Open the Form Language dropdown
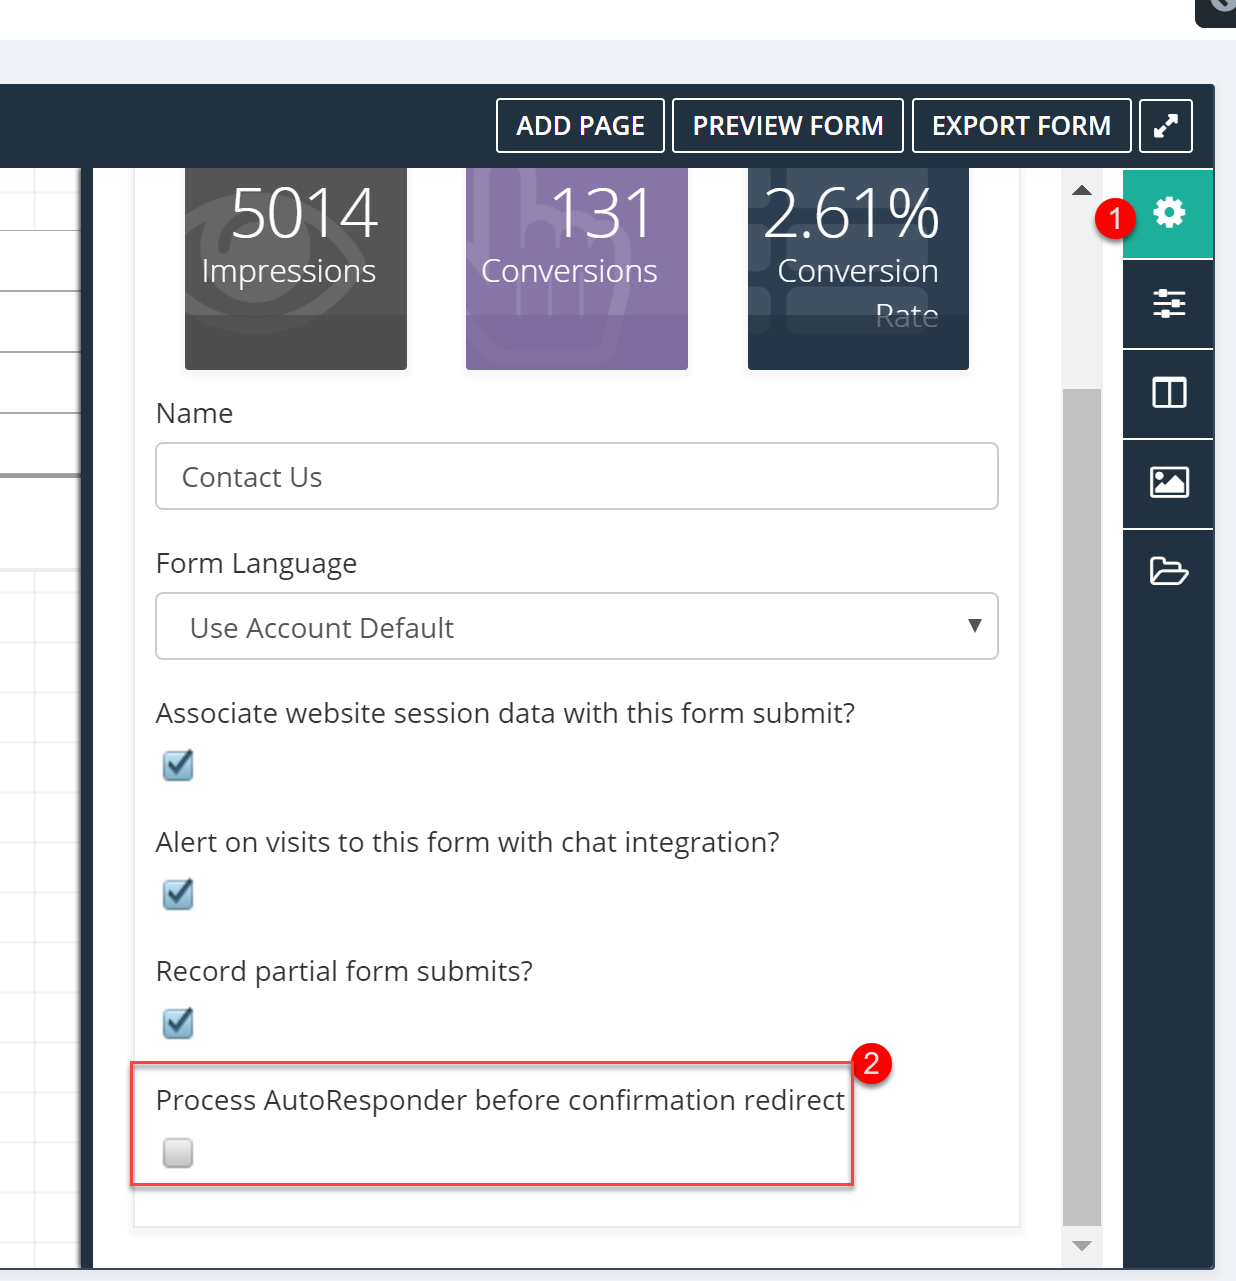The height and width of the screenshot is (1281, 1236). click(x=577, y=626)
